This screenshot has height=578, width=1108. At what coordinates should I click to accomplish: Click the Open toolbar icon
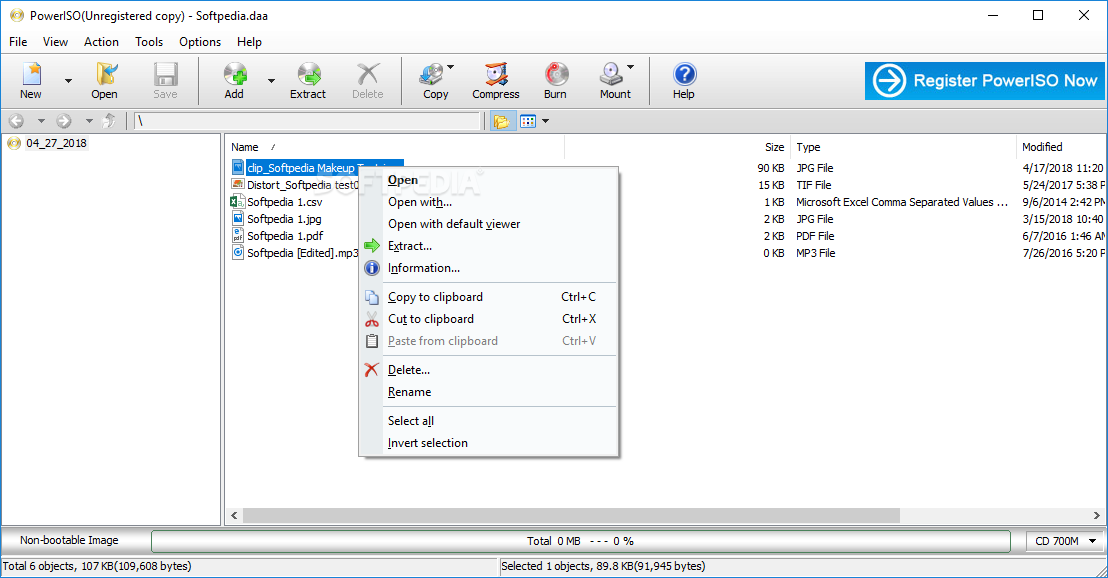point(105,74)
